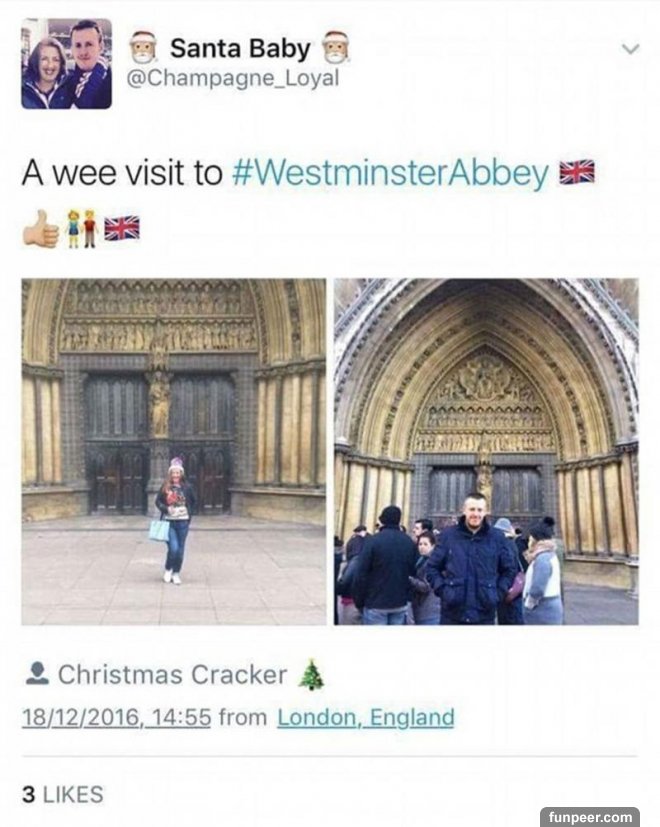Click the thumbs up emoji
The image size is (660, 827).
[41, 228]
